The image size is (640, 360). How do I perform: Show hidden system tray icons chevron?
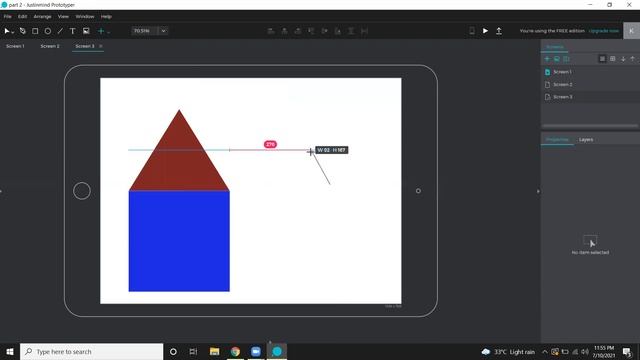544,351
